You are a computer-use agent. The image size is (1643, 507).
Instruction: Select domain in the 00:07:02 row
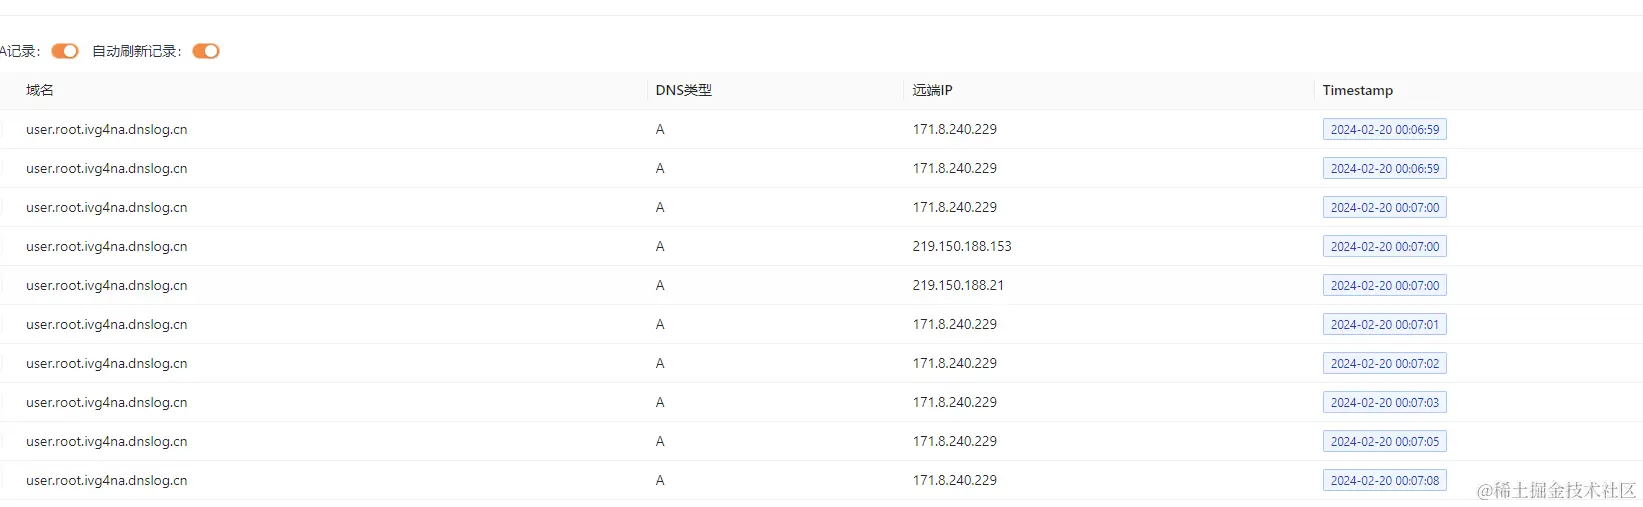pyautogui.click(x=107, y=363)
